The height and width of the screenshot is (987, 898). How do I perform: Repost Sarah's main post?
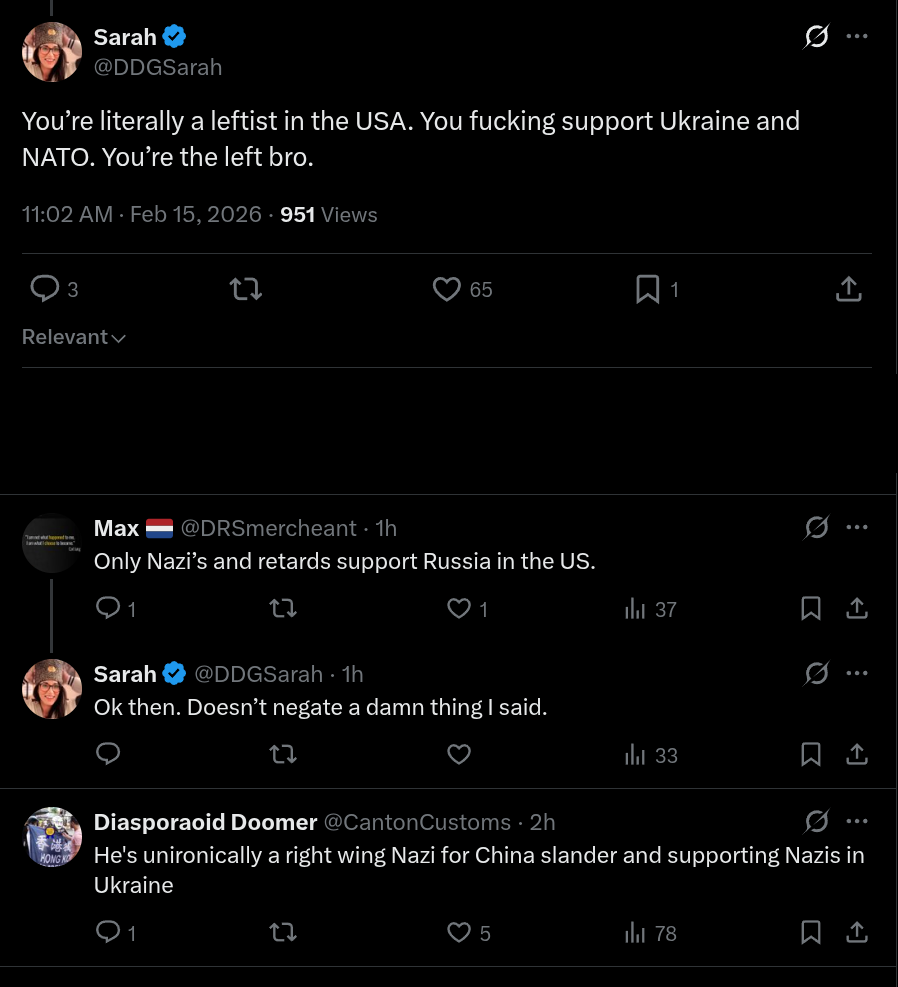pyautogui.click(x=245, y=289)
